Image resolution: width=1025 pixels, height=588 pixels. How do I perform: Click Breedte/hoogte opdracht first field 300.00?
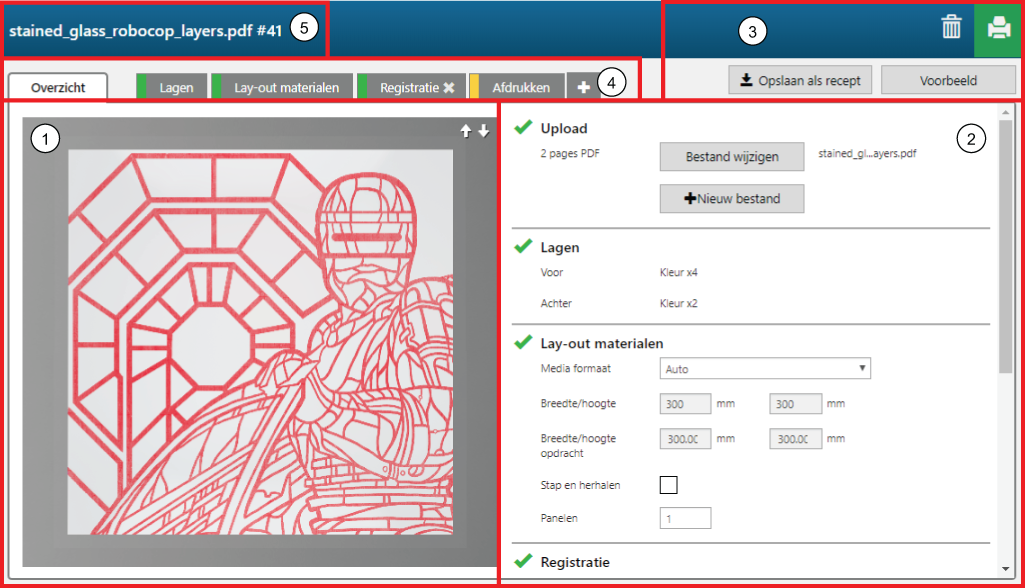pos(685,439)
